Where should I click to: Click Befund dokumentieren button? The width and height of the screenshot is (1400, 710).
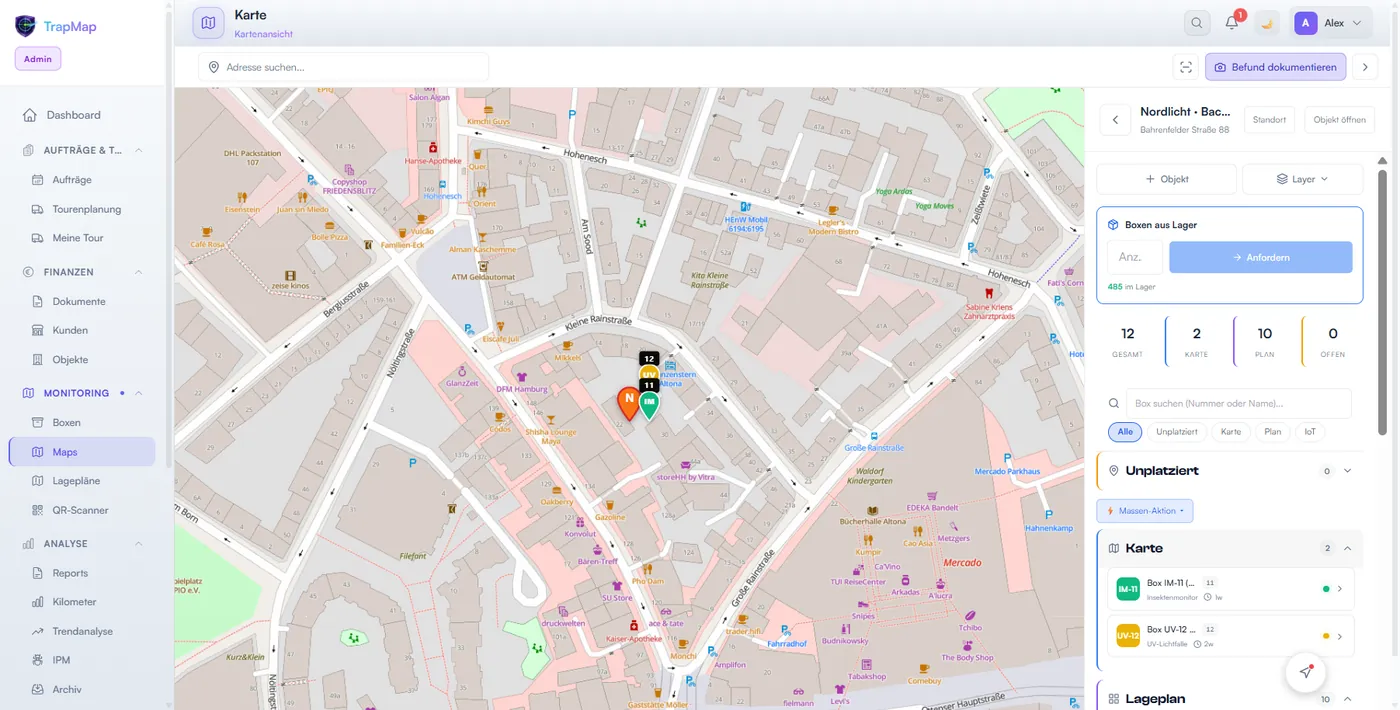(1275, 67)
